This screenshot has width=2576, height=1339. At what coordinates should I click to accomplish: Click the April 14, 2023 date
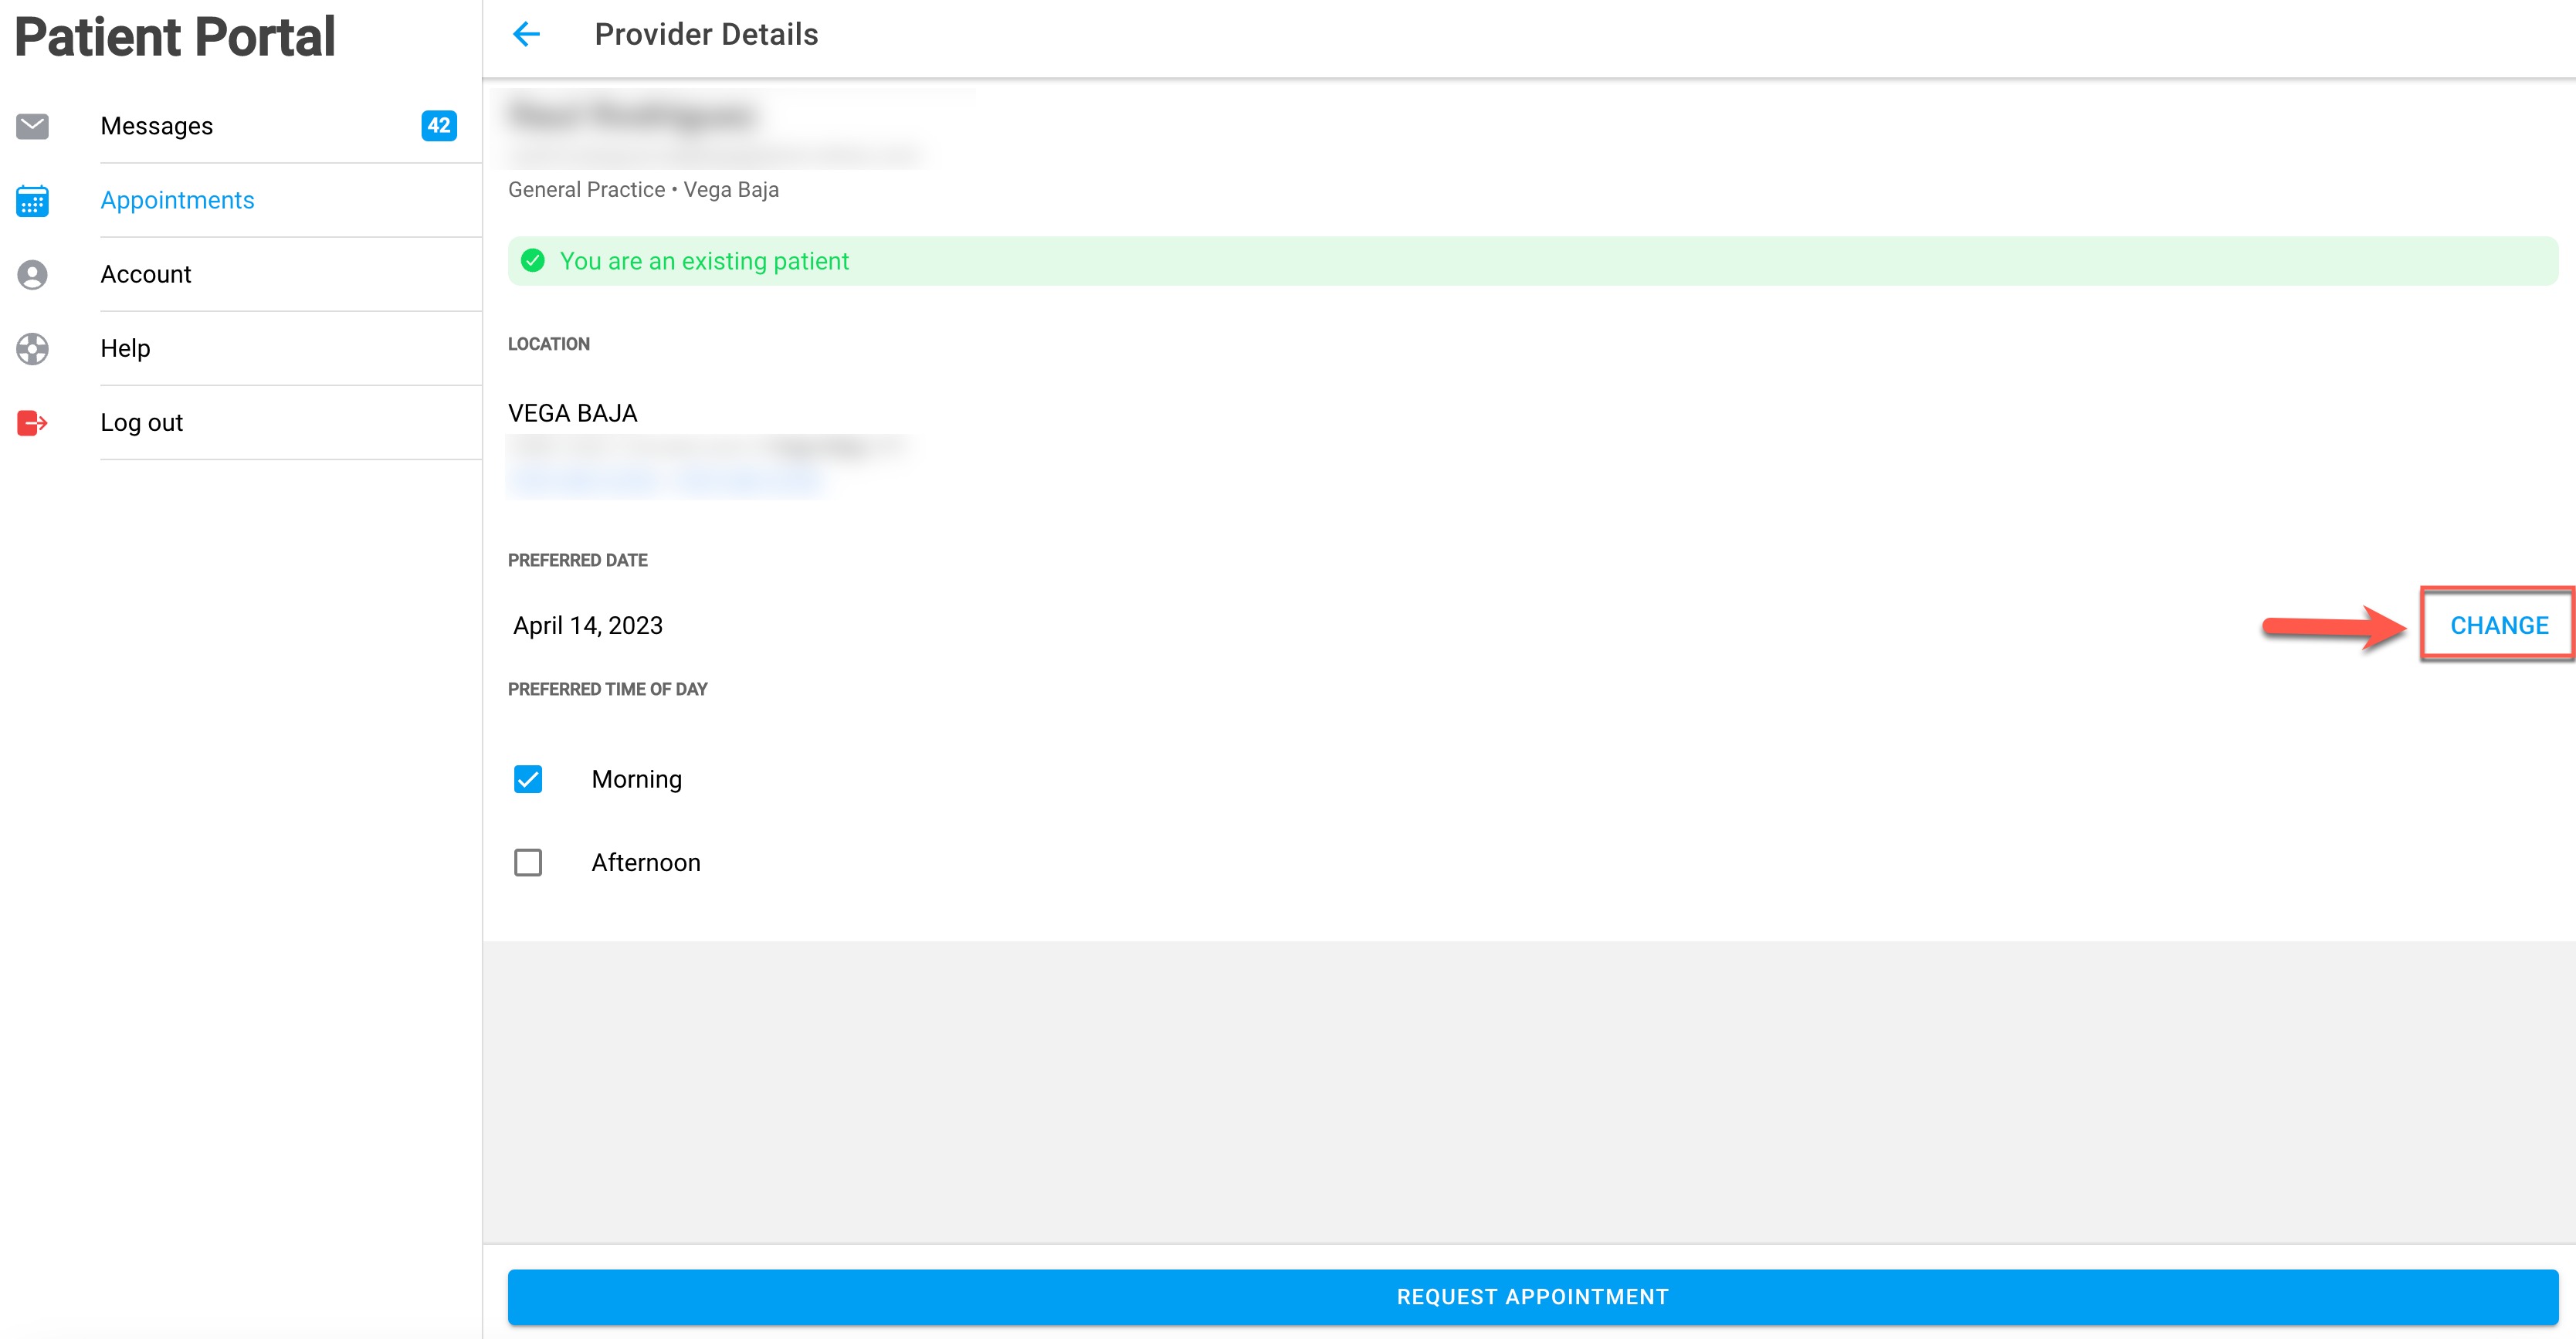click(x=588, y=625)
